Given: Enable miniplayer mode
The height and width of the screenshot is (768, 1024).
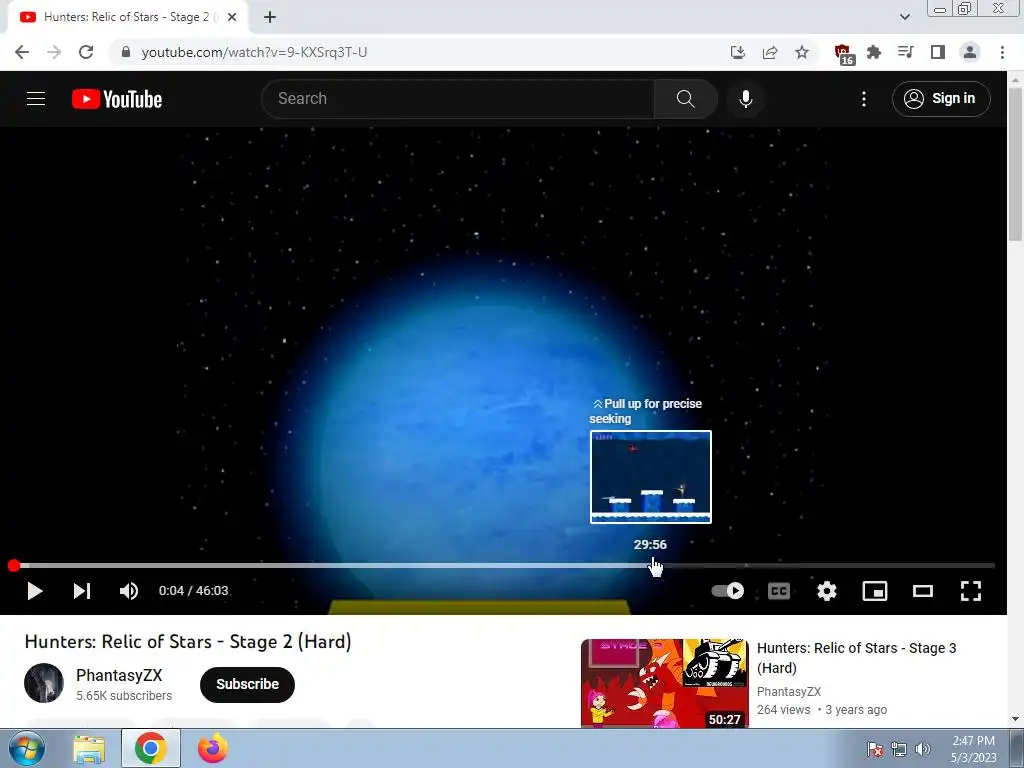Looking at the screenshot, I should pyautogui.click(x=874, y=591).
